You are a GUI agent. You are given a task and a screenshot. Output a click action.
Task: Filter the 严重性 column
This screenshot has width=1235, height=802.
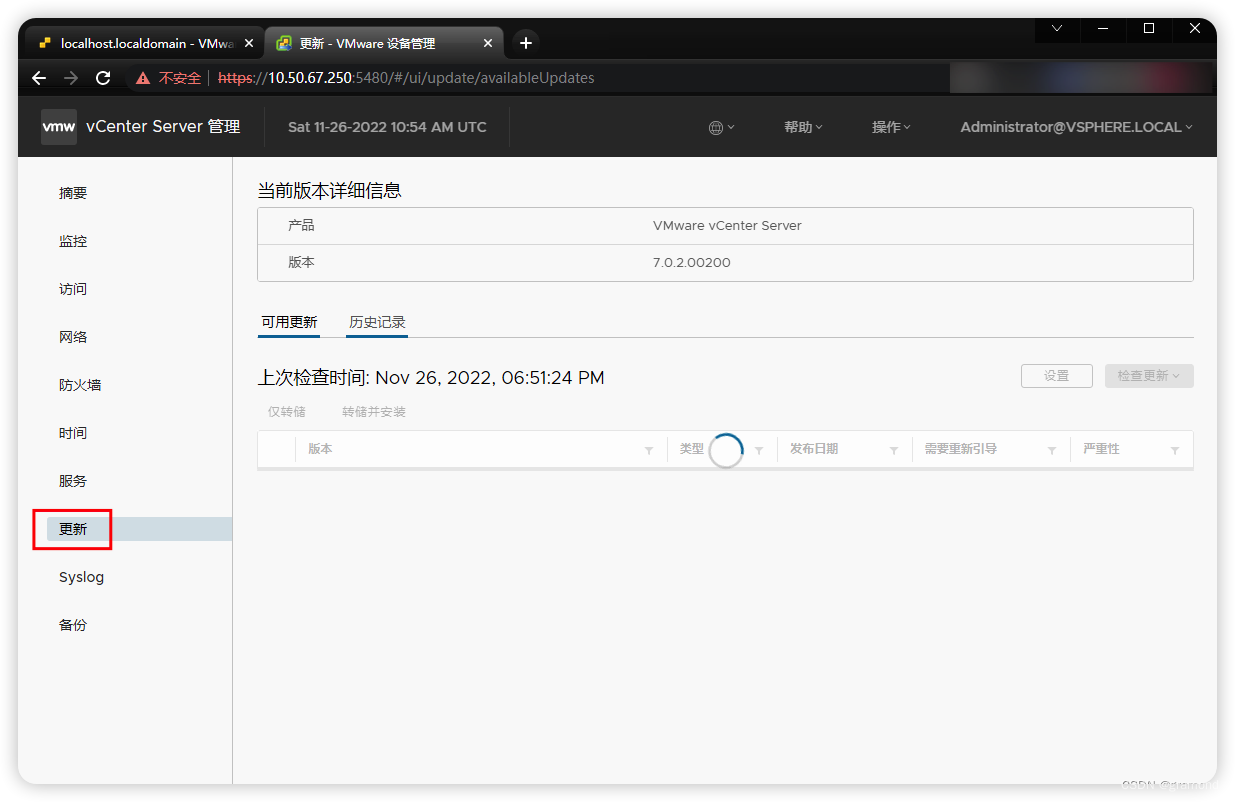coord(1175,451)
